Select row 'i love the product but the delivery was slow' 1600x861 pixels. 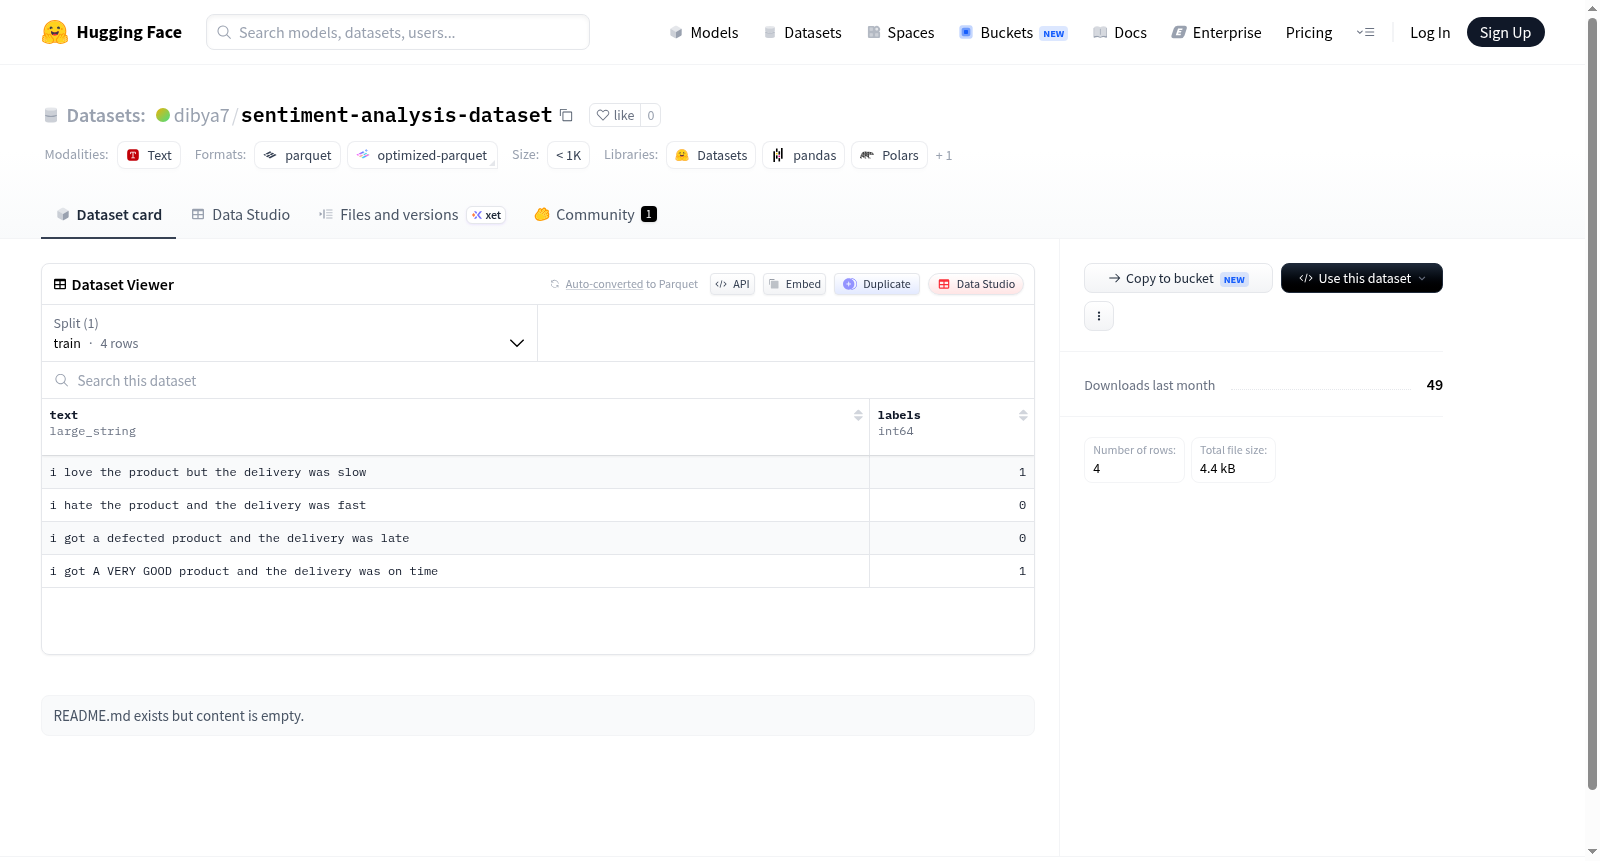click(538, 472)
